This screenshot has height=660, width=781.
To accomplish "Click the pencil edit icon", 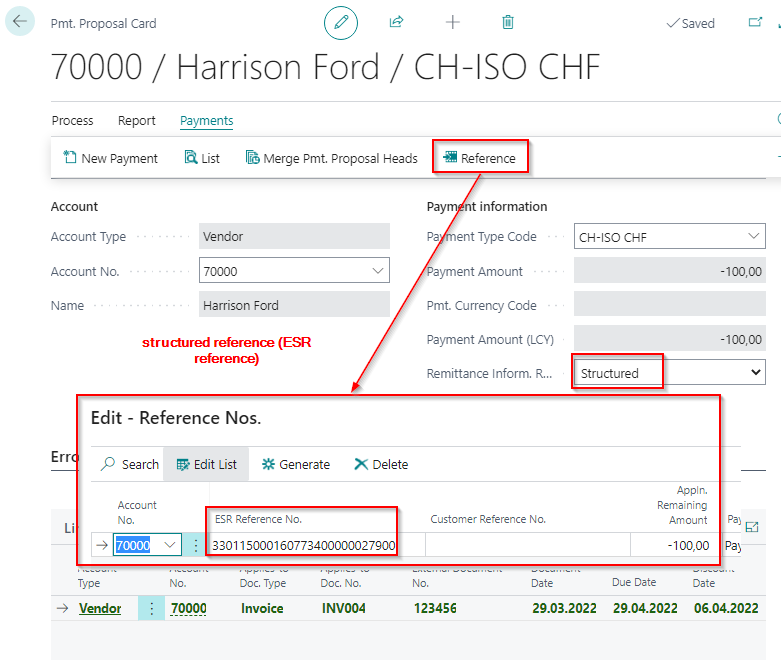I will pyautogui.click(x=341, y=22).
